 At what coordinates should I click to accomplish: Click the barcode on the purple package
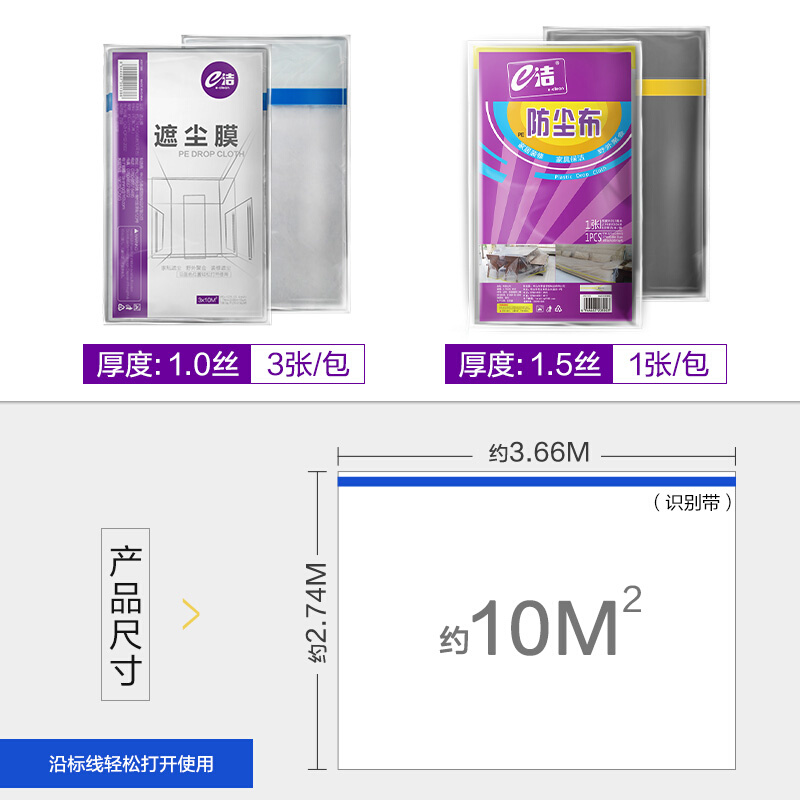pyautogui.click(x=595, y=303)
